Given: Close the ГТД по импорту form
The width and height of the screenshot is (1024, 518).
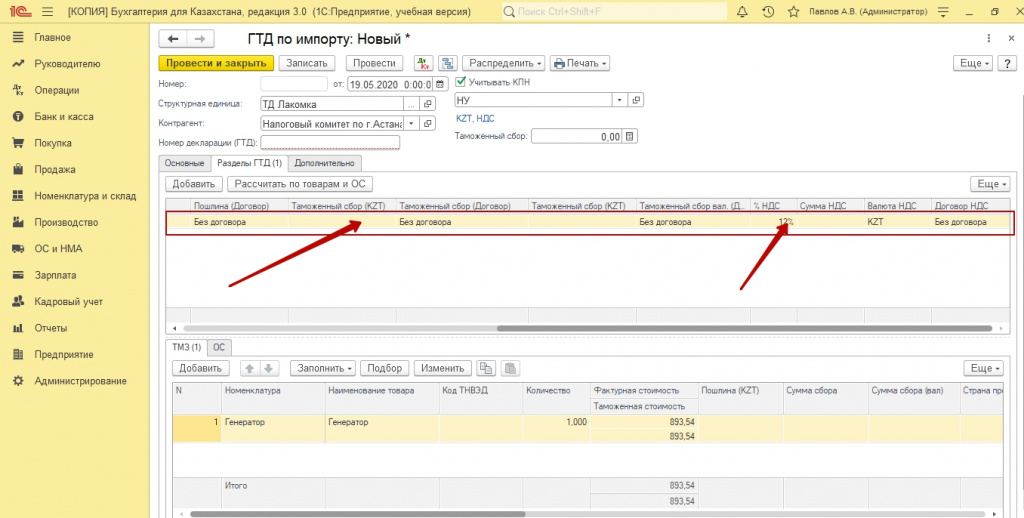Looking at the screenshot, I should [1011, 39].
